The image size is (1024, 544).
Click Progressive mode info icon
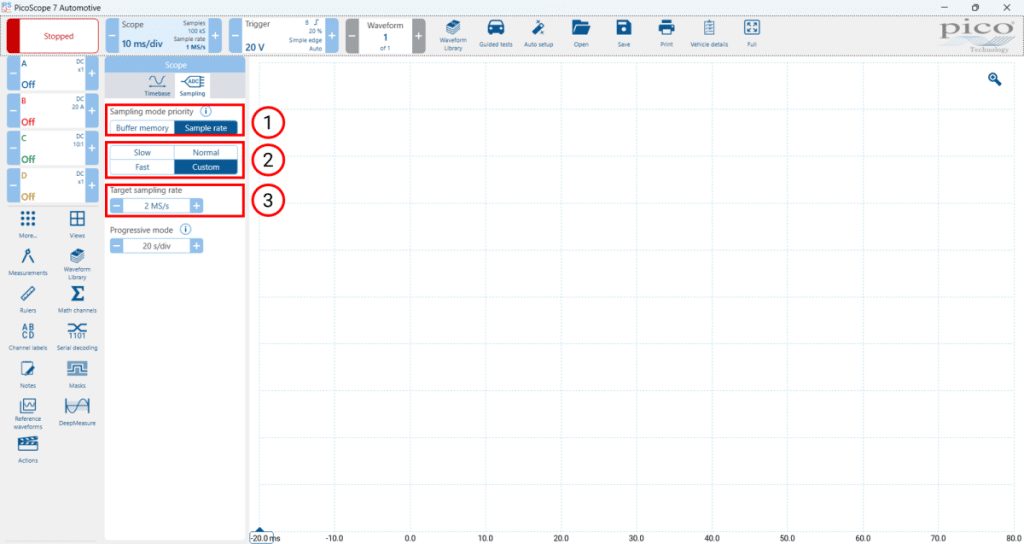coord(185,230)
